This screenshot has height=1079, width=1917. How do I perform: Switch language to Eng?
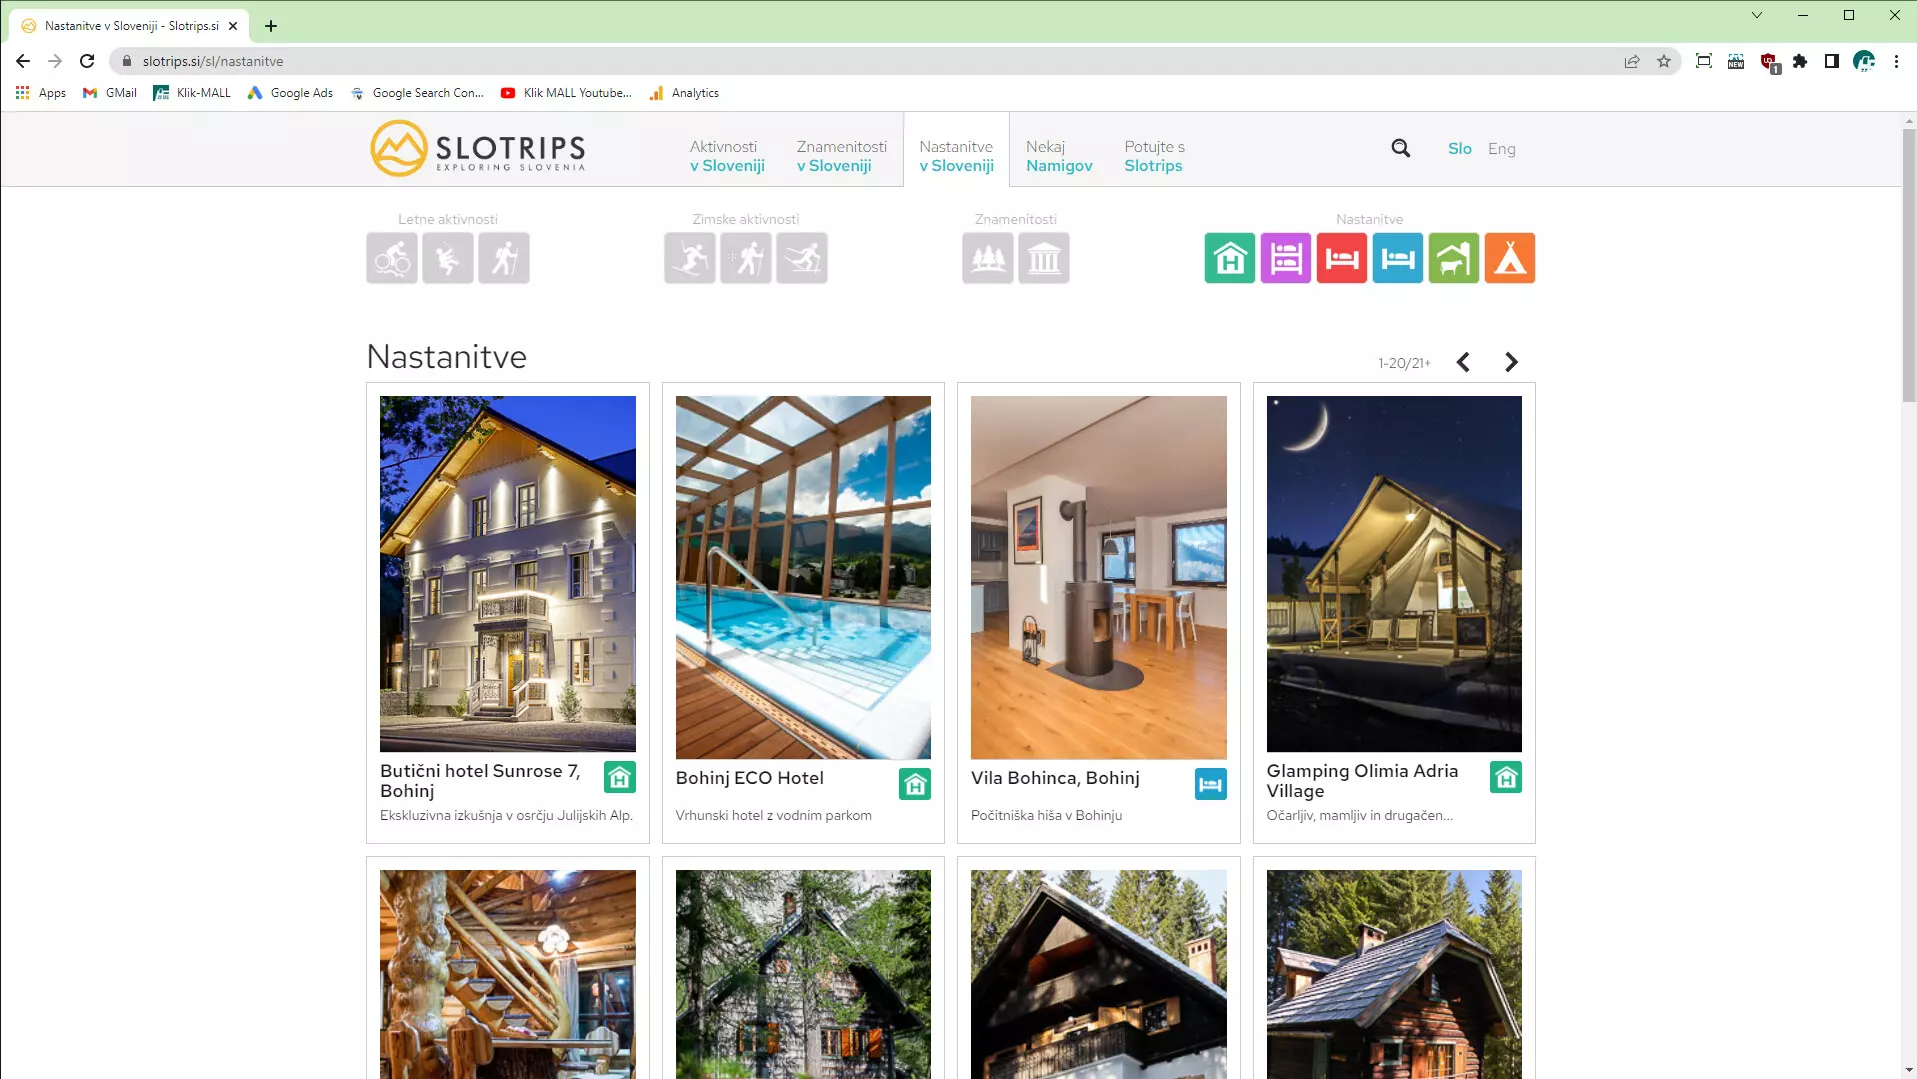coord(1501,148)
